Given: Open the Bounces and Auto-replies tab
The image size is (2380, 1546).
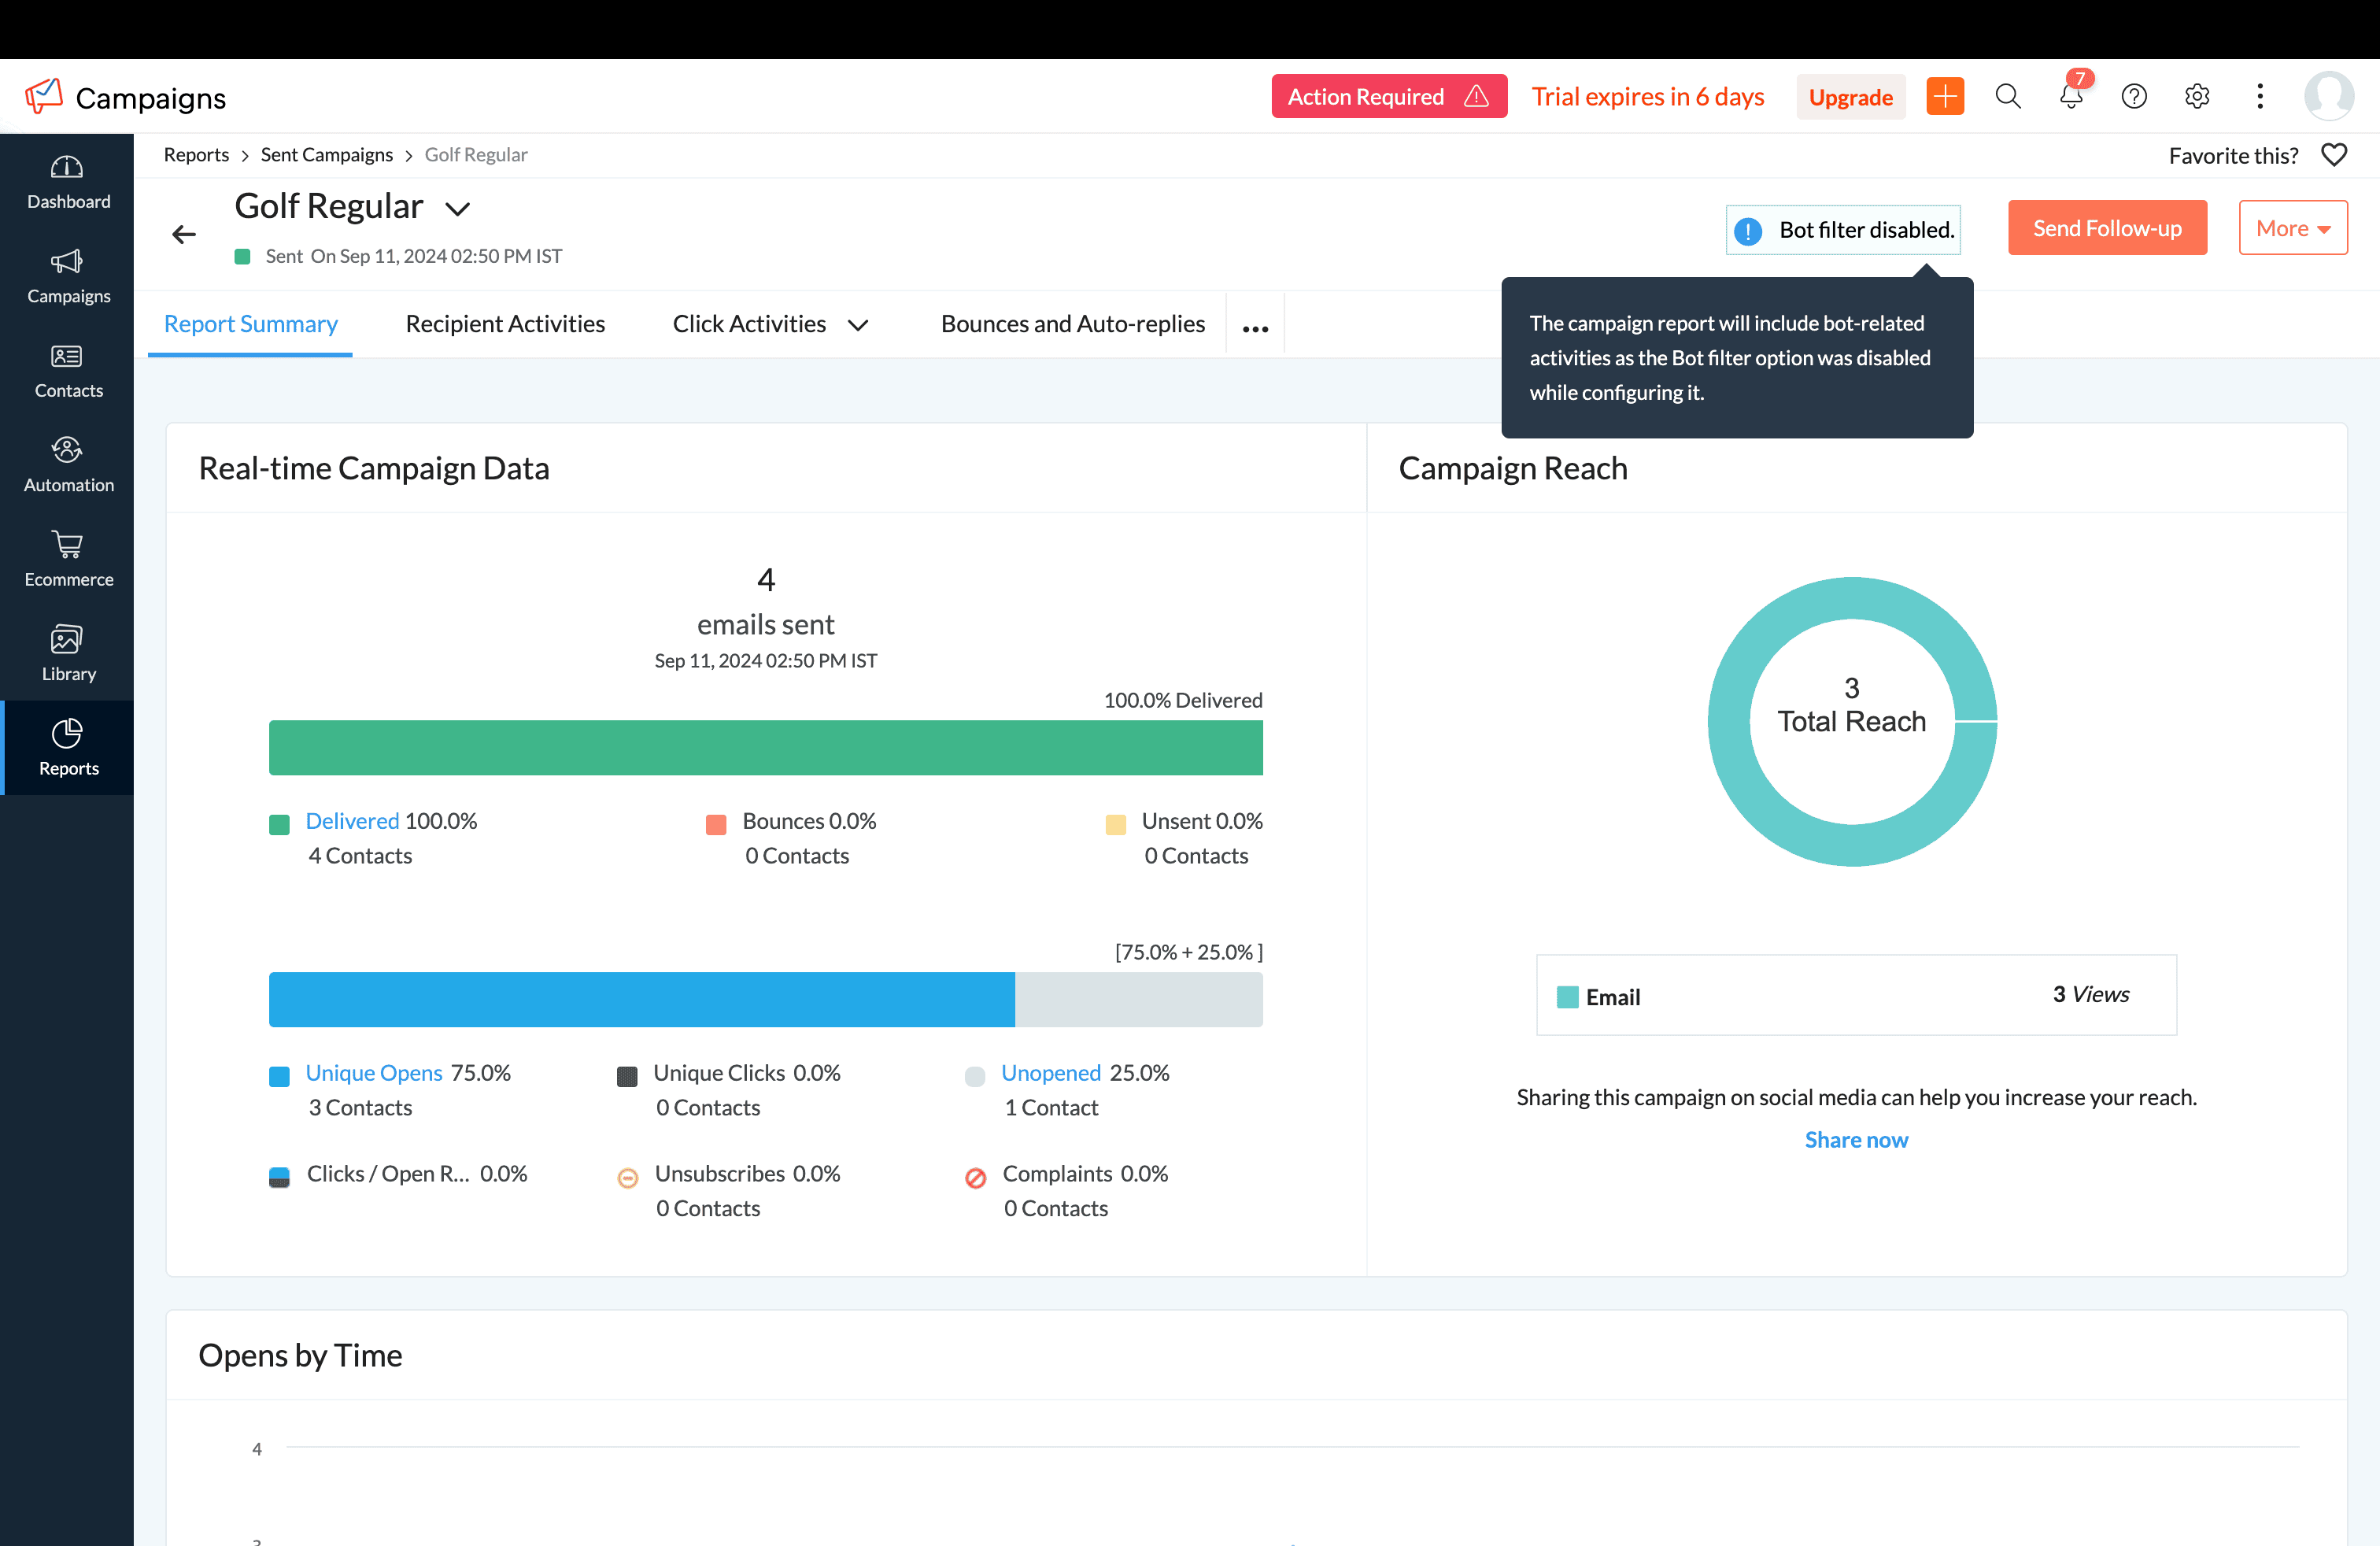Looking at the screenshot, I should (x=1072, y=324).
